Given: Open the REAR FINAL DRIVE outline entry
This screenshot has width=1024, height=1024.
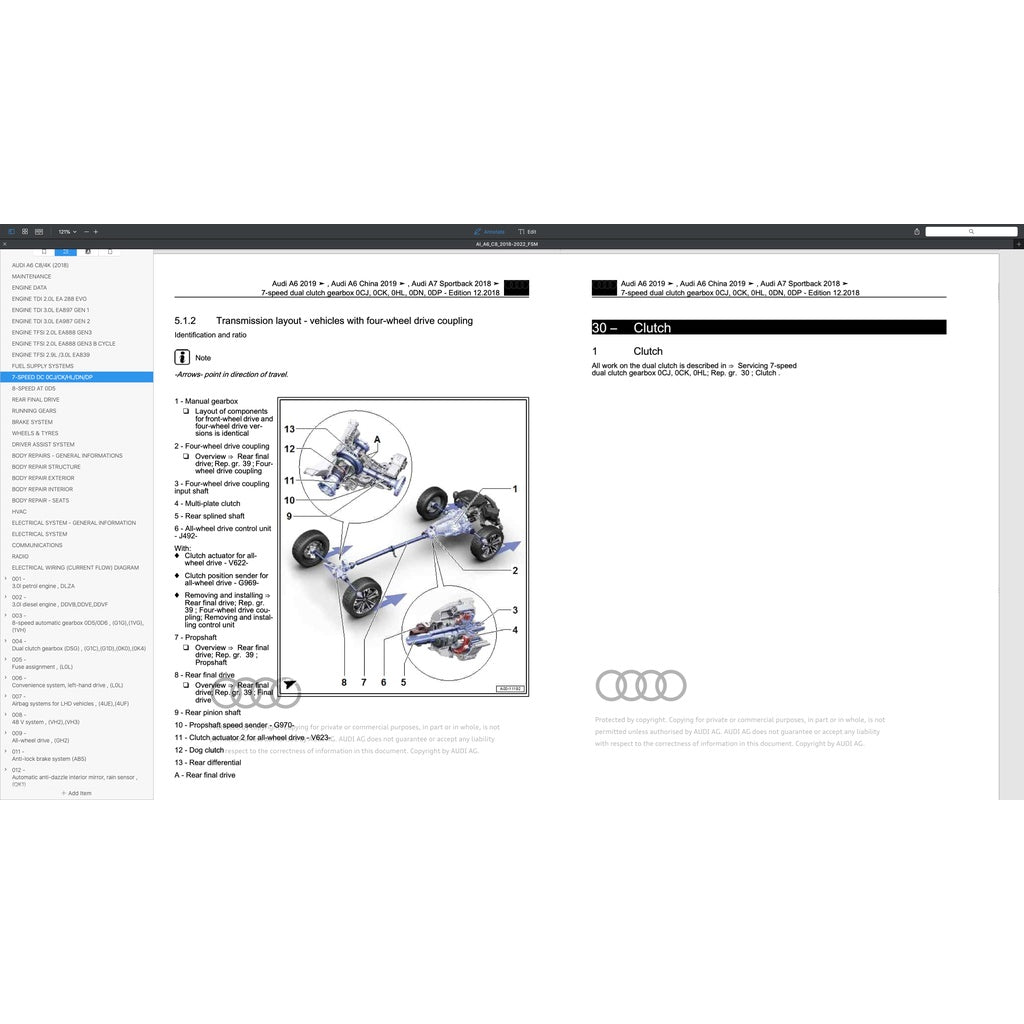Looking at the screenshot, I should [35, 399].
